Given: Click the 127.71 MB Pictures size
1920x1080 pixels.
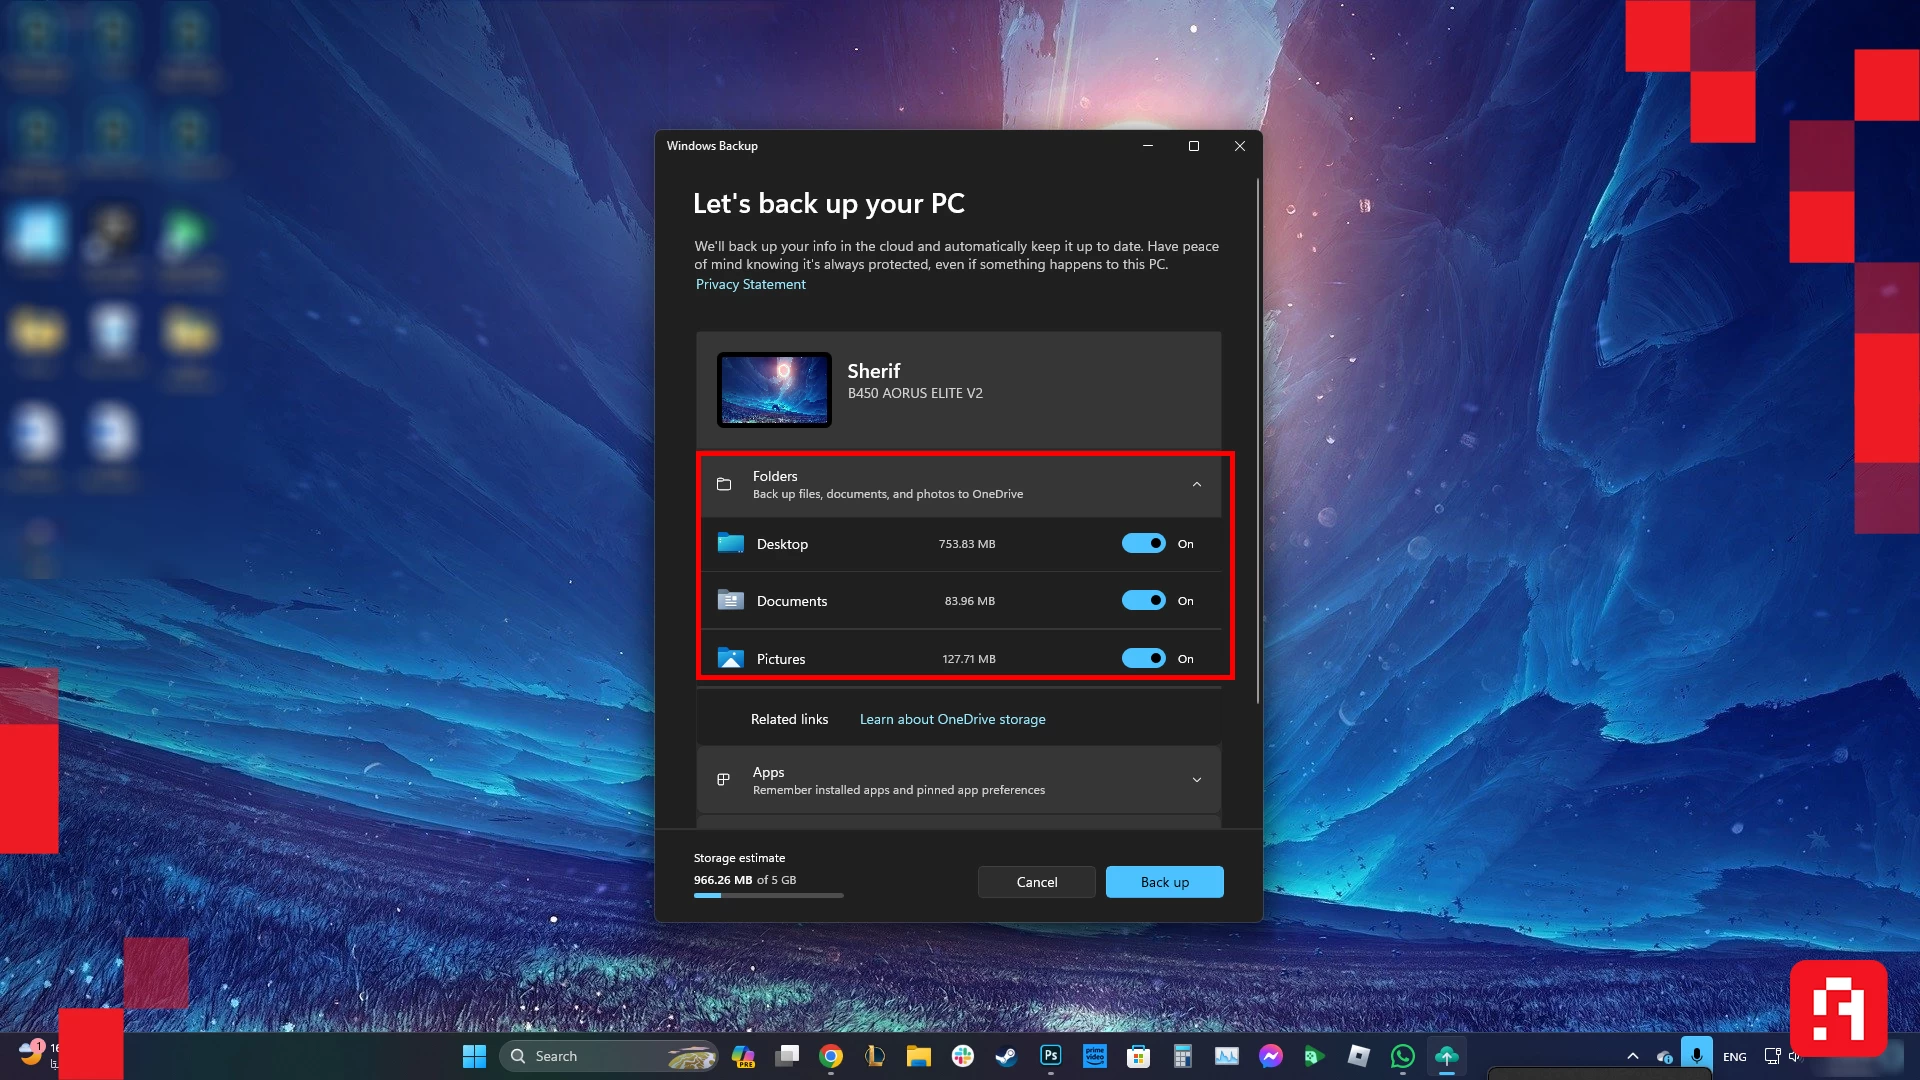Looking at the screenshot, I should [x=968, y=659].
